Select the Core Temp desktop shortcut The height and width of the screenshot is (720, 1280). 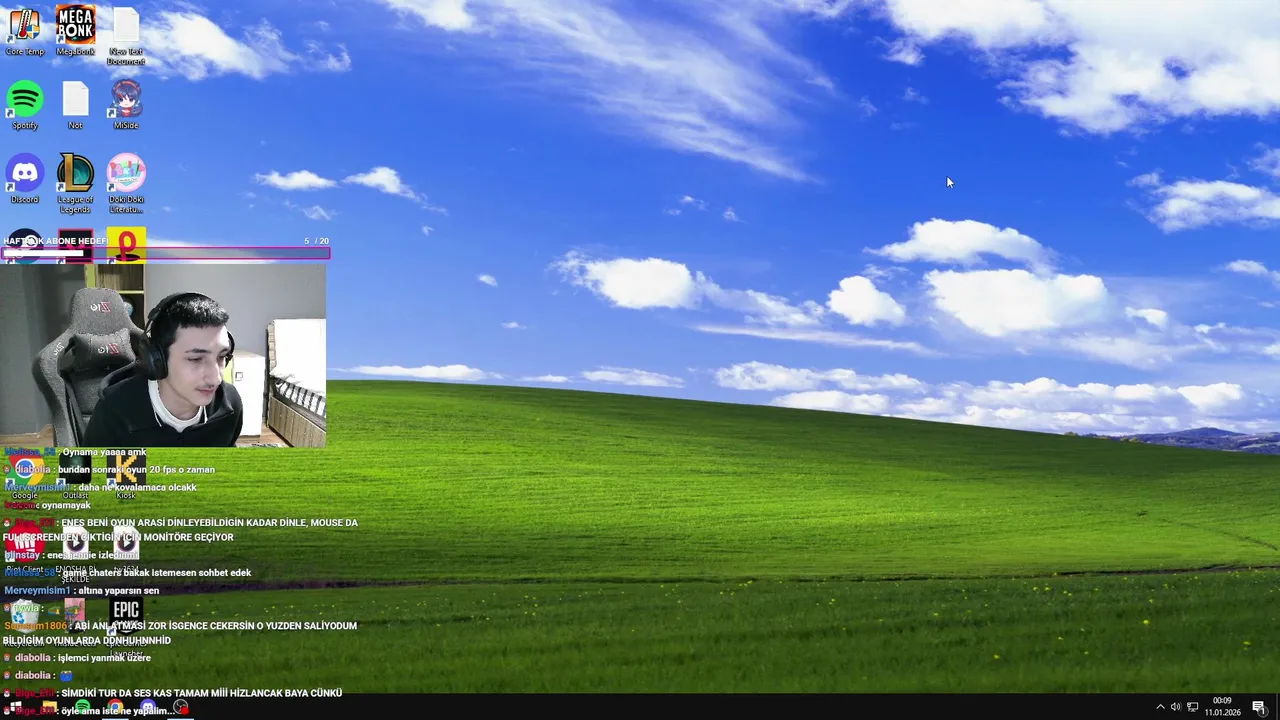point(25,31)
